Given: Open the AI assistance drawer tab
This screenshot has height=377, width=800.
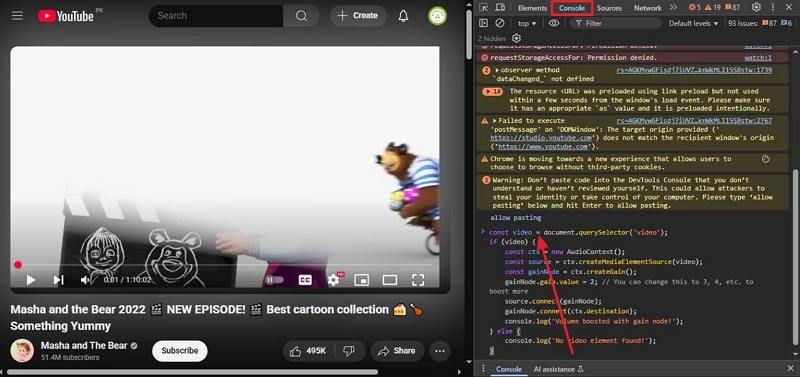Looking at the screenshot, I should pyautogui.click(x=558, y=369).
